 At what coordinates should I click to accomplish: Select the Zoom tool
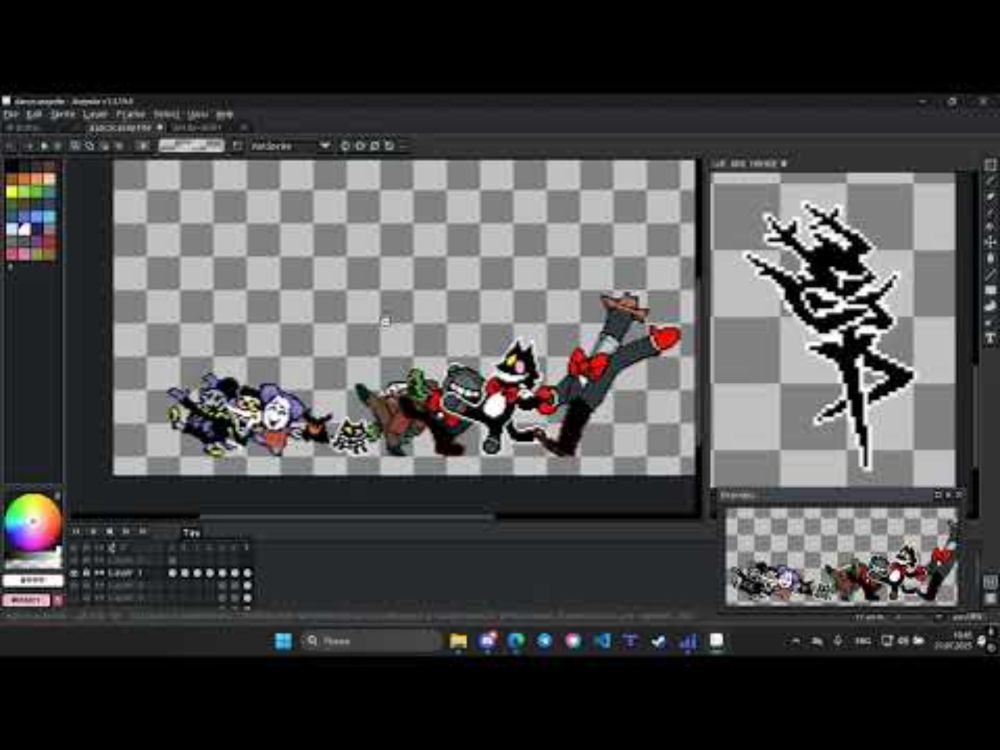(x=990, y=226)
